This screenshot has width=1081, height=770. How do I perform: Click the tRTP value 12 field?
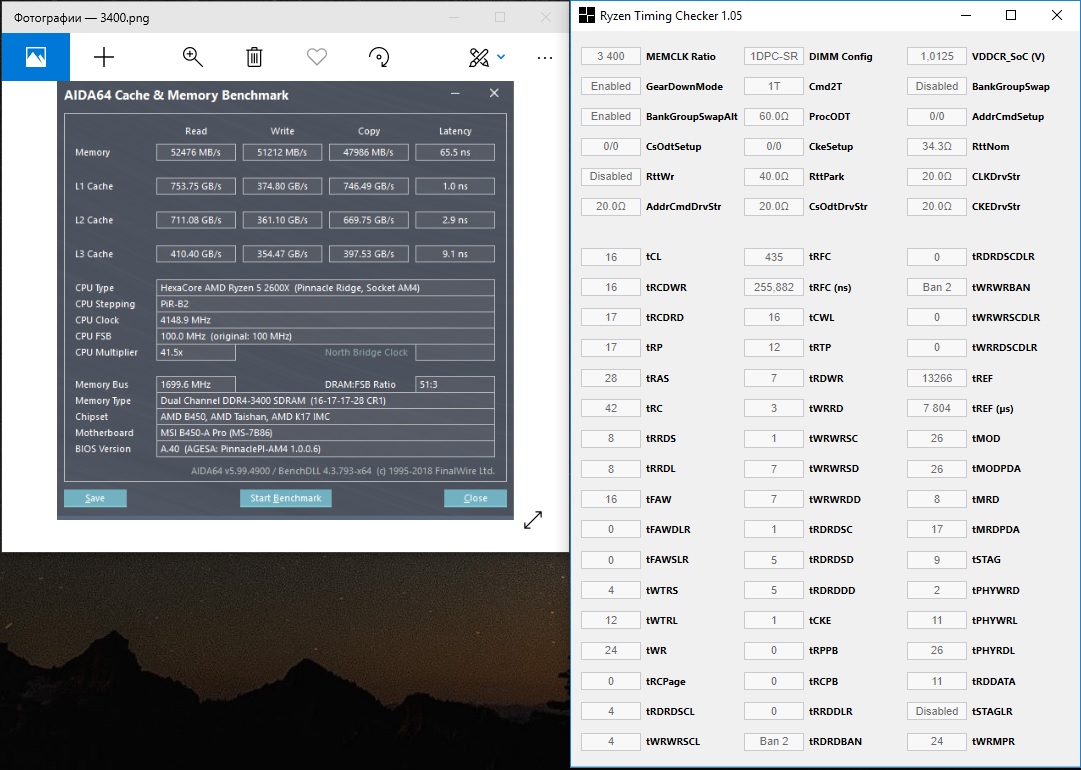774,347
